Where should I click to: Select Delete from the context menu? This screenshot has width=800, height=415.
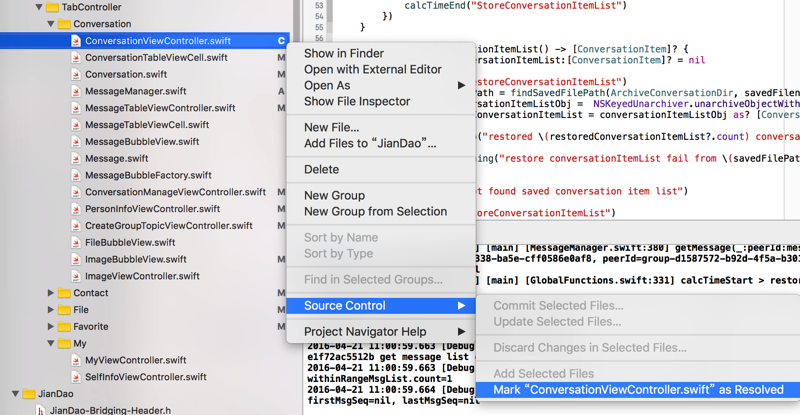(x=321, y=170)
